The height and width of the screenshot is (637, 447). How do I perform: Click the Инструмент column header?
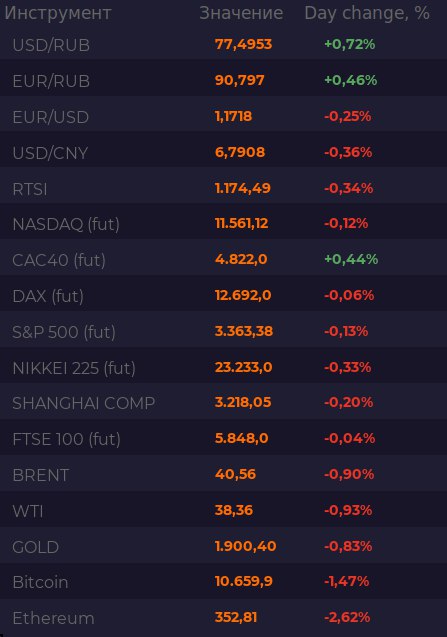pyautogui.click(x=58, y=13)
